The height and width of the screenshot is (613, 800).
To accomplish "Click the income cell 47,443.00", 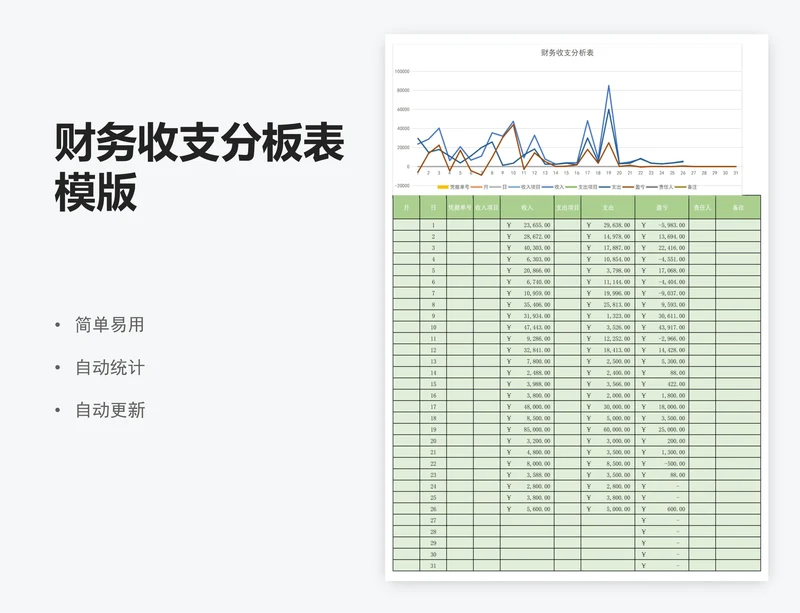I will [x=527, y=327].
